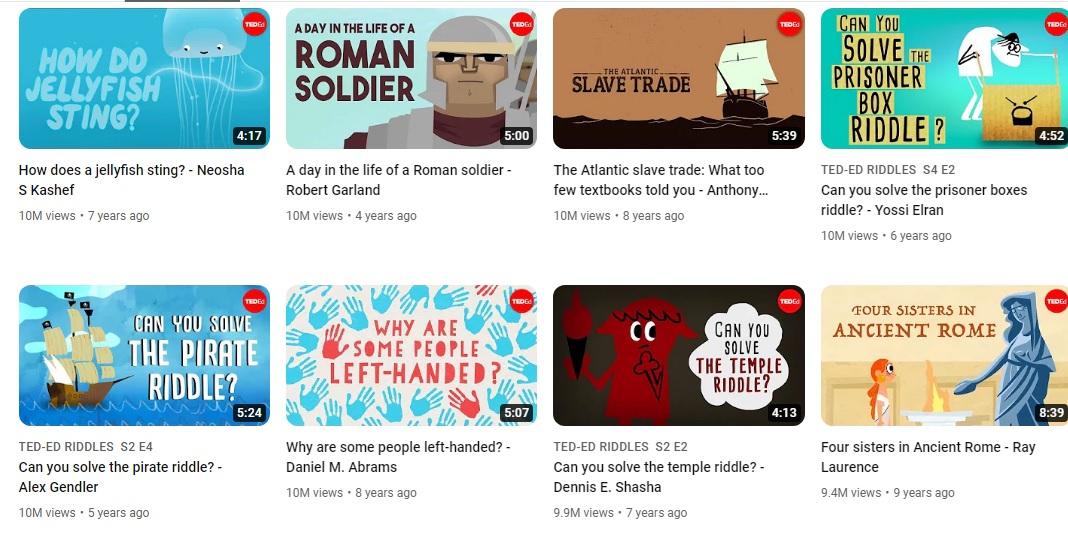Open the Prisoner Box Riddle thumbnail
The width and height of the screenshot is (1068, 544).
tap(945, 78)
